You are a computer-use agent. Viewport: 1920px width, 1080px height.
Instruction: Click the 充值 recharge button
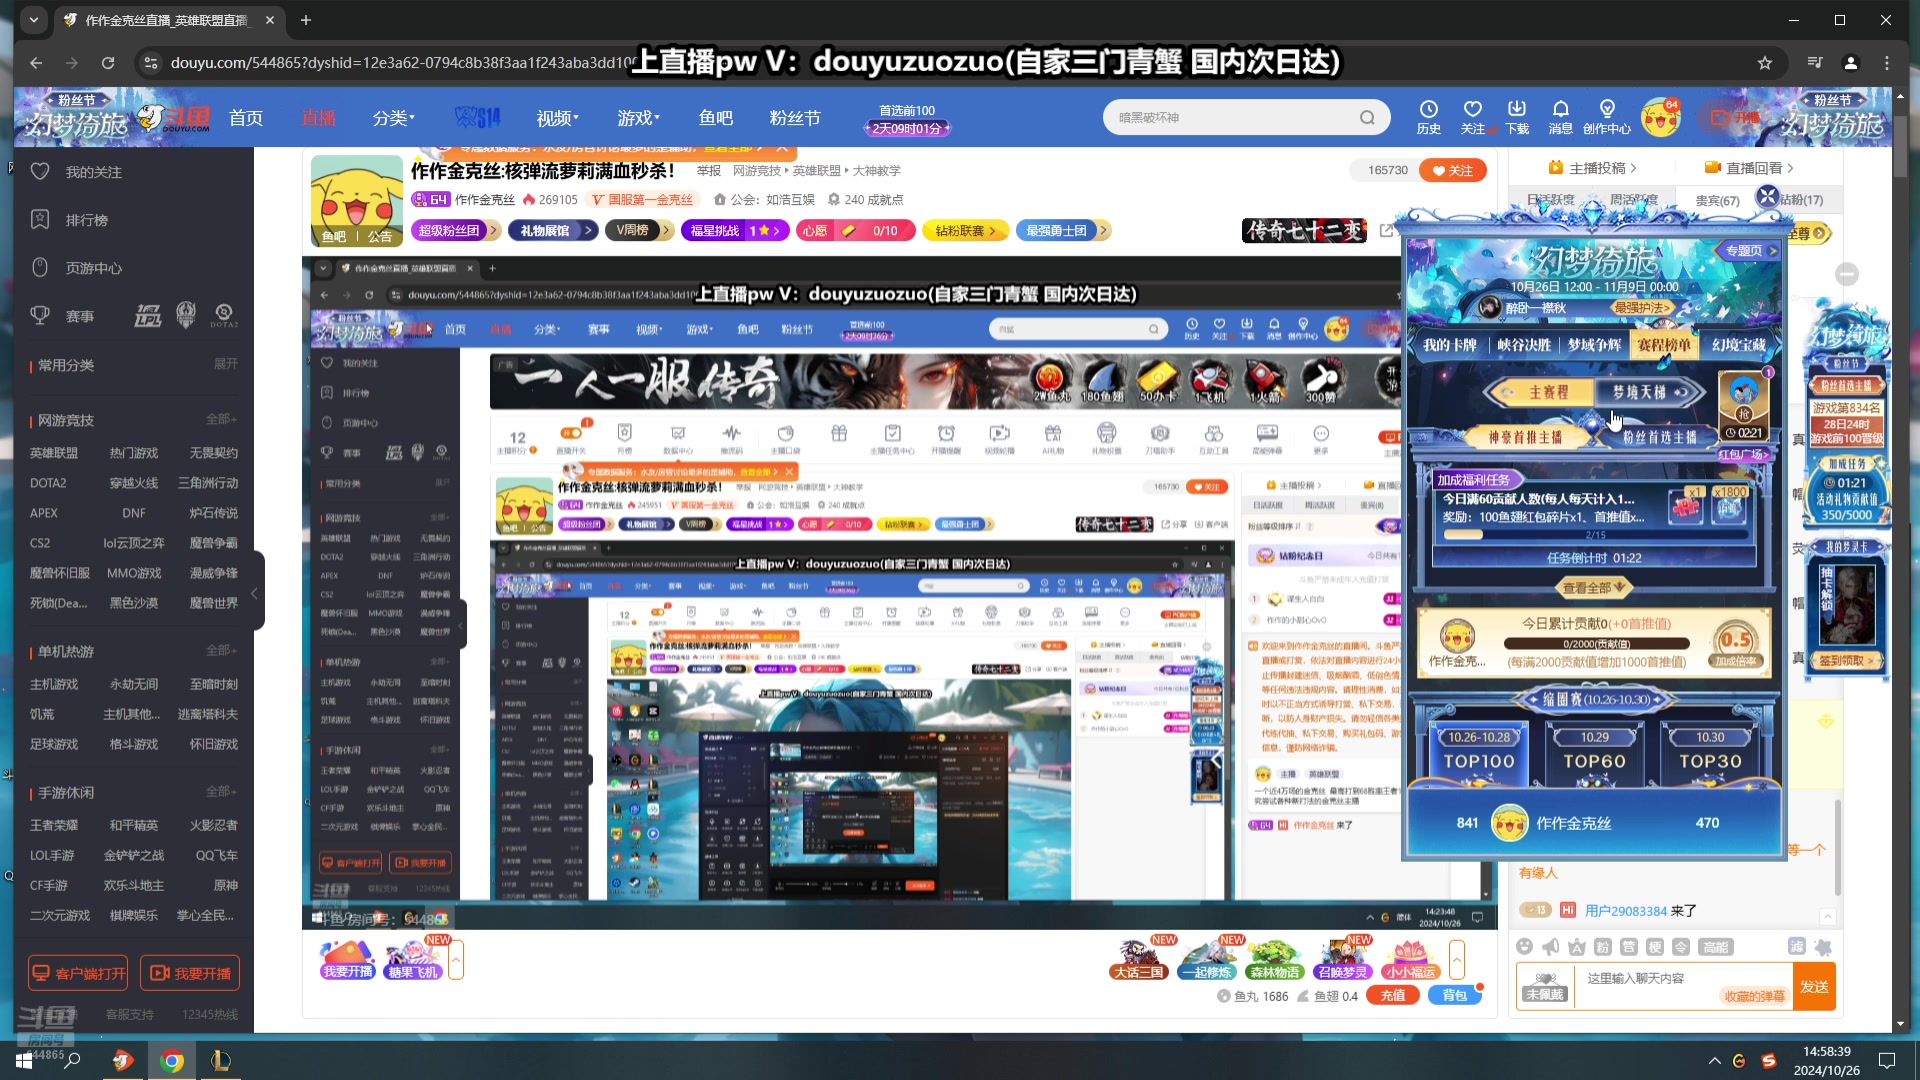coord(1393,995)
